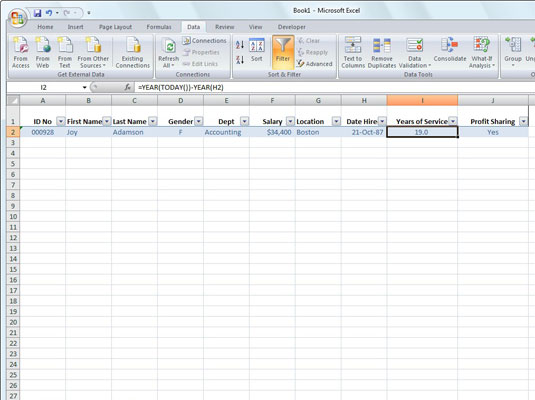Screen dimensions: 535x400
Task: Switch to the View tab
Action: click(255, 27)
